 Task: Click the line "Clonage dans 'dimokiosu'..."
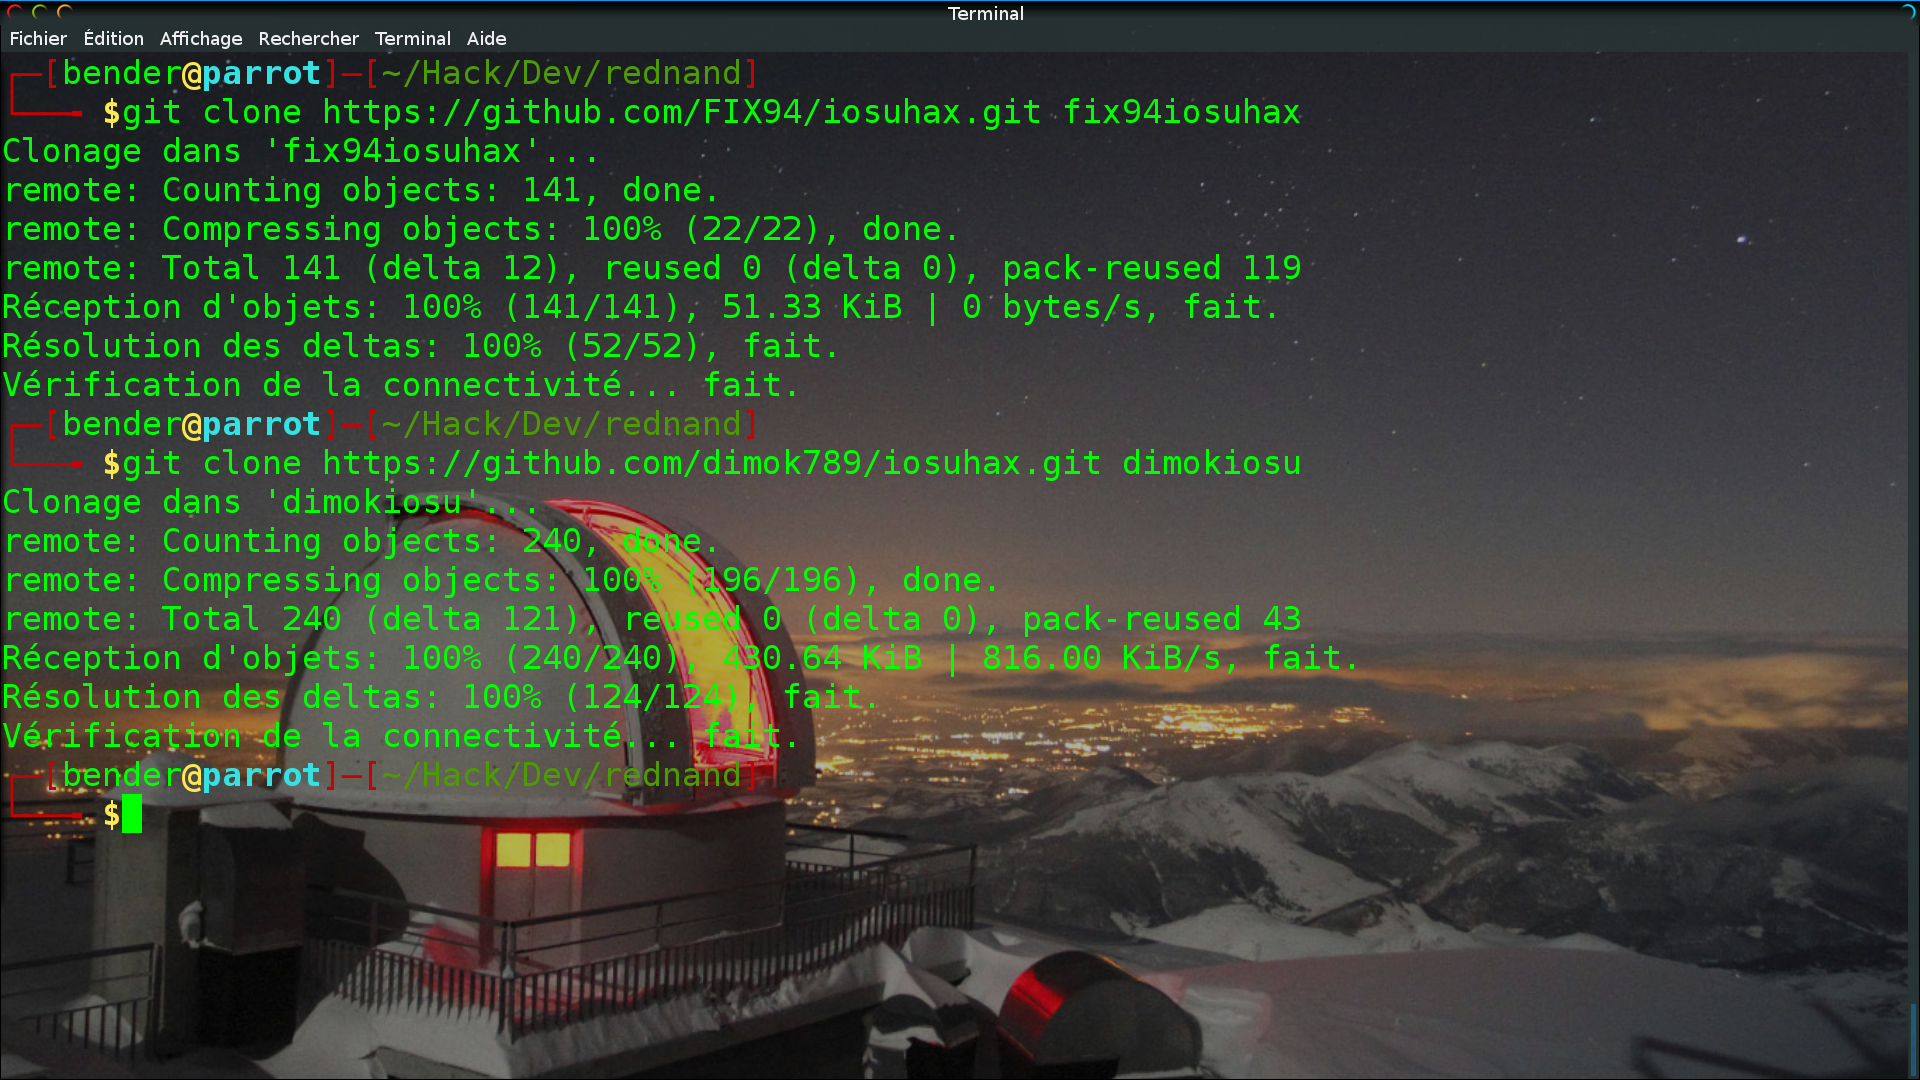tap(270, 502)
